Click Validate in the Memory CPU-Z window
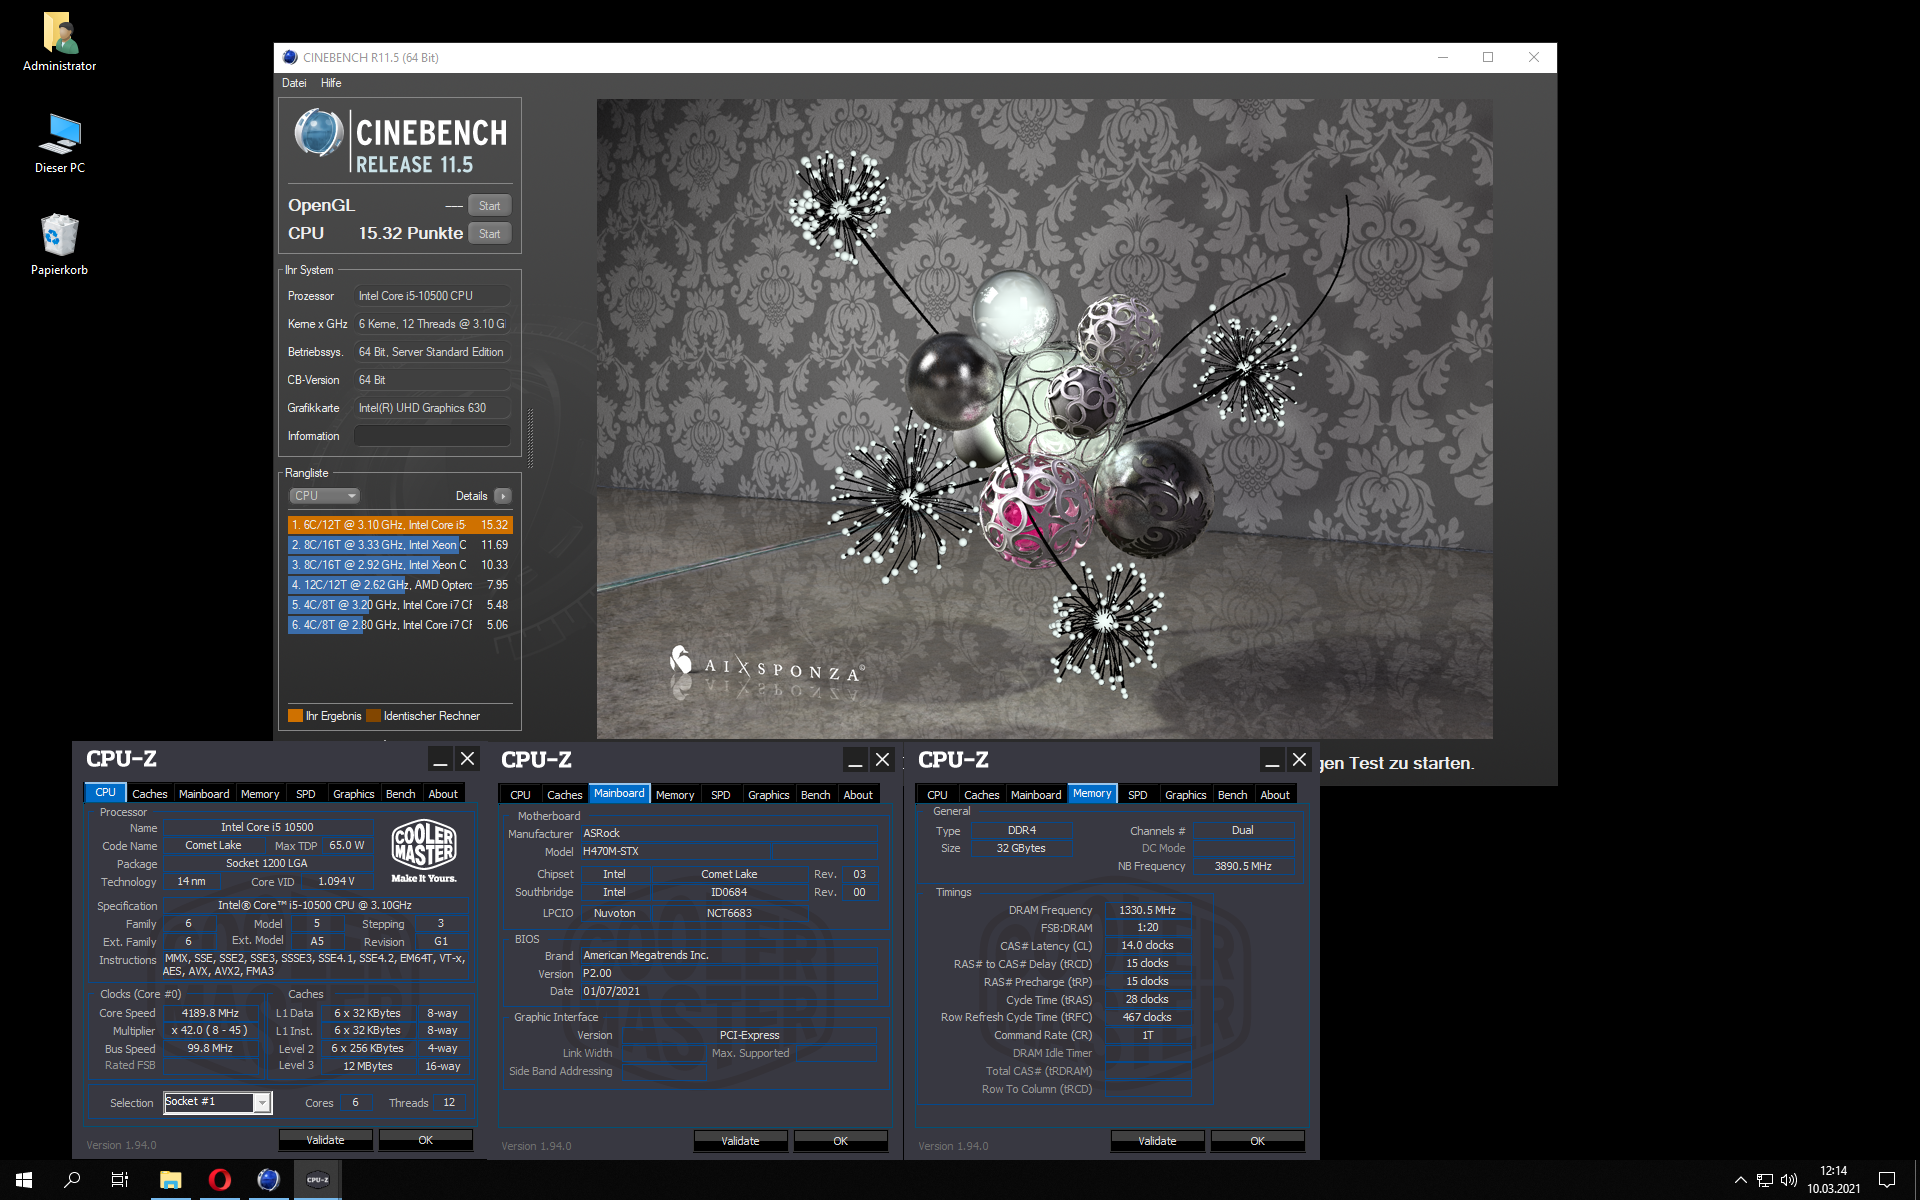Screen dimensions: 1920x1200 pos(1157,1141)
